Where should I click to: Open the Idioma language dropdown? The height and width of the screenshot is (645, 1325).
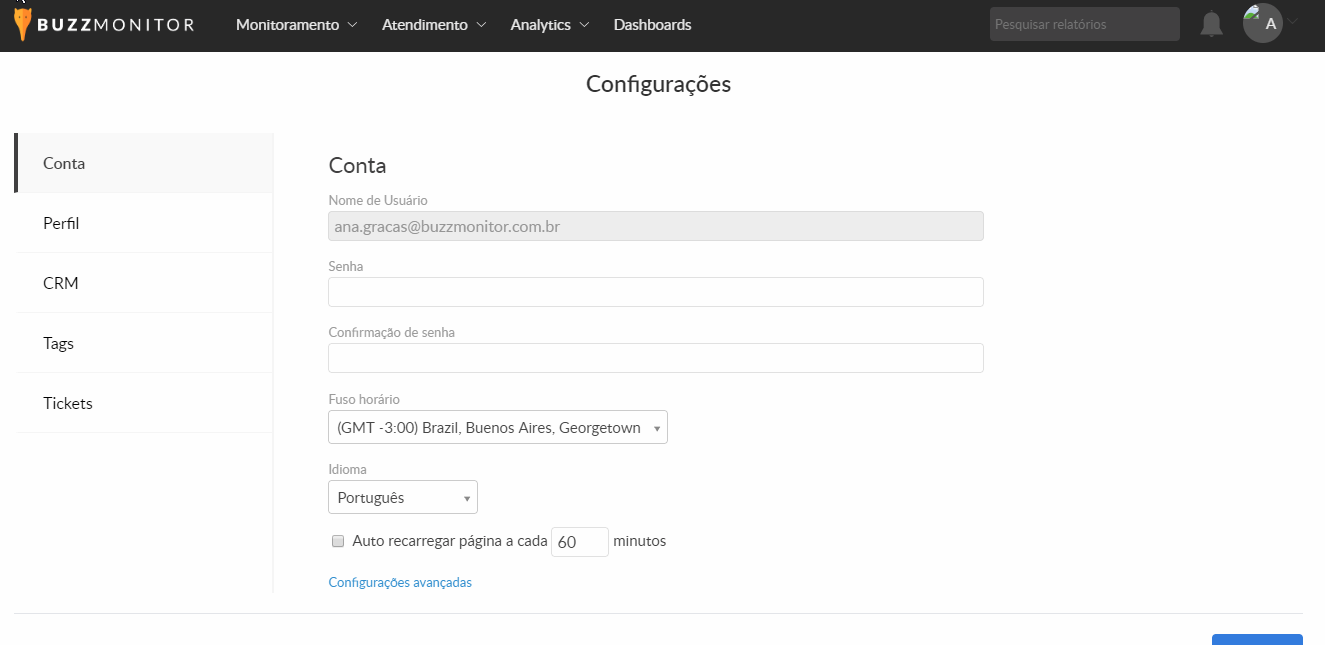click(x=402, y=497)
